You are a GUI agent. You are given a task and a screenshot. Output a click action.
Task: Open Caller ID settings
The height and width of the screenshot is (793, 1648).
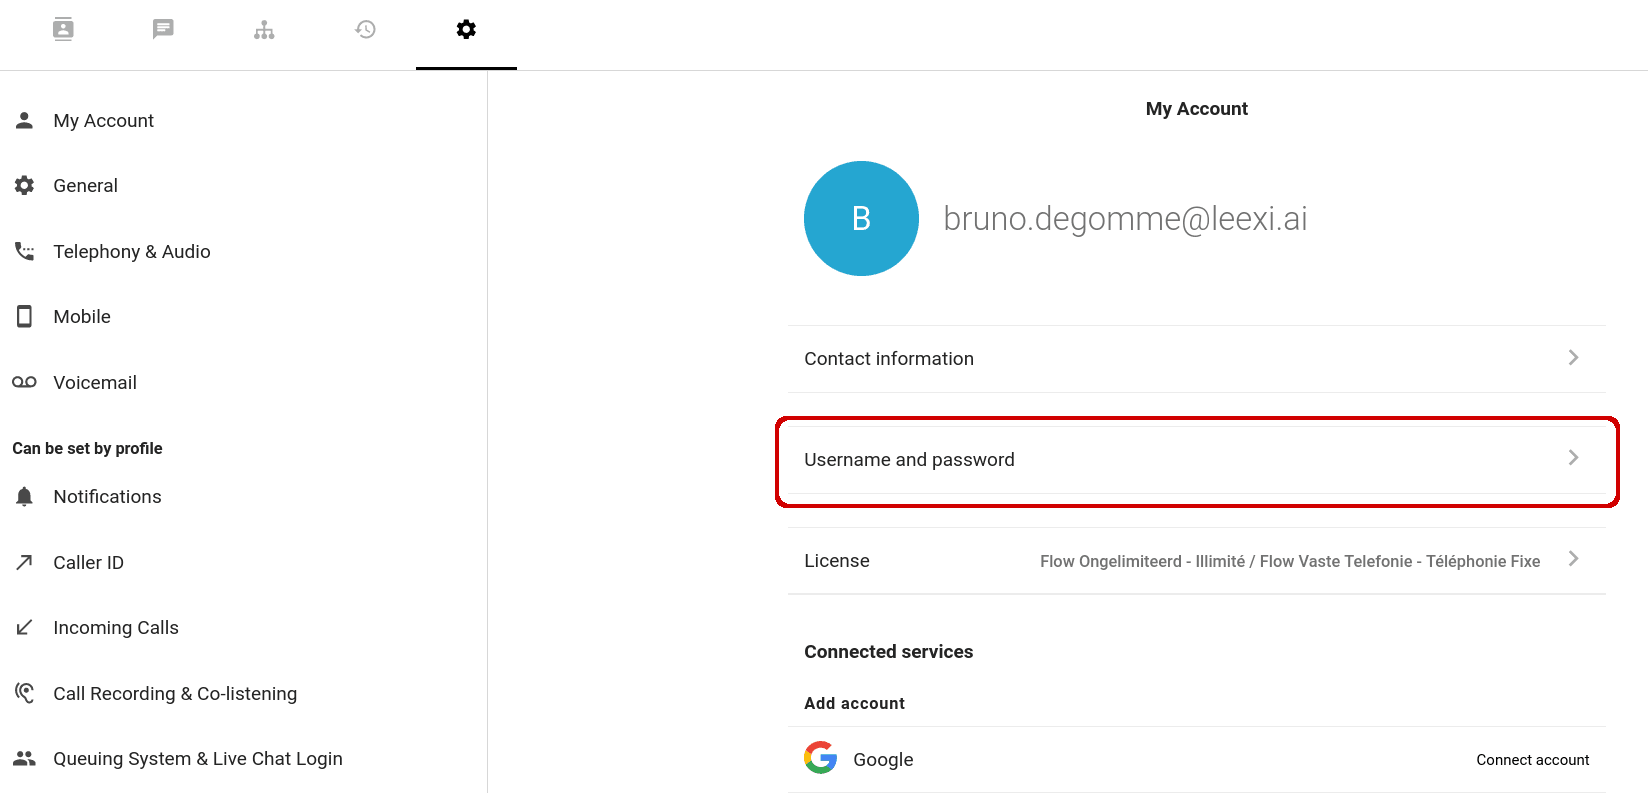88,563
